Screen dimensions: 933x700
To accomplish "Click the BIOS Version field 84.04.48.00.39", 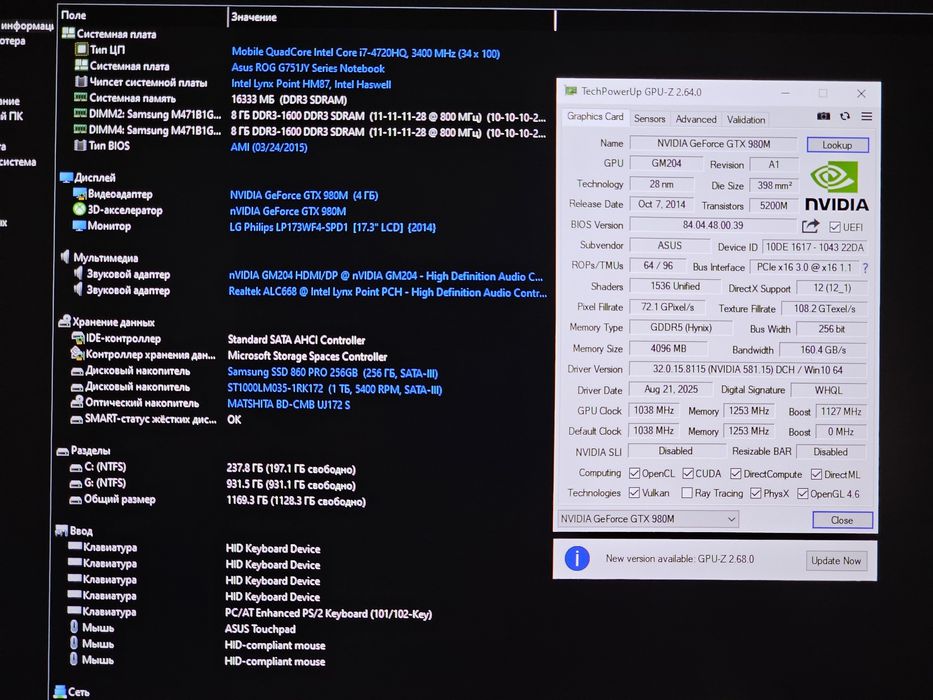I will (x=713, y=225).
